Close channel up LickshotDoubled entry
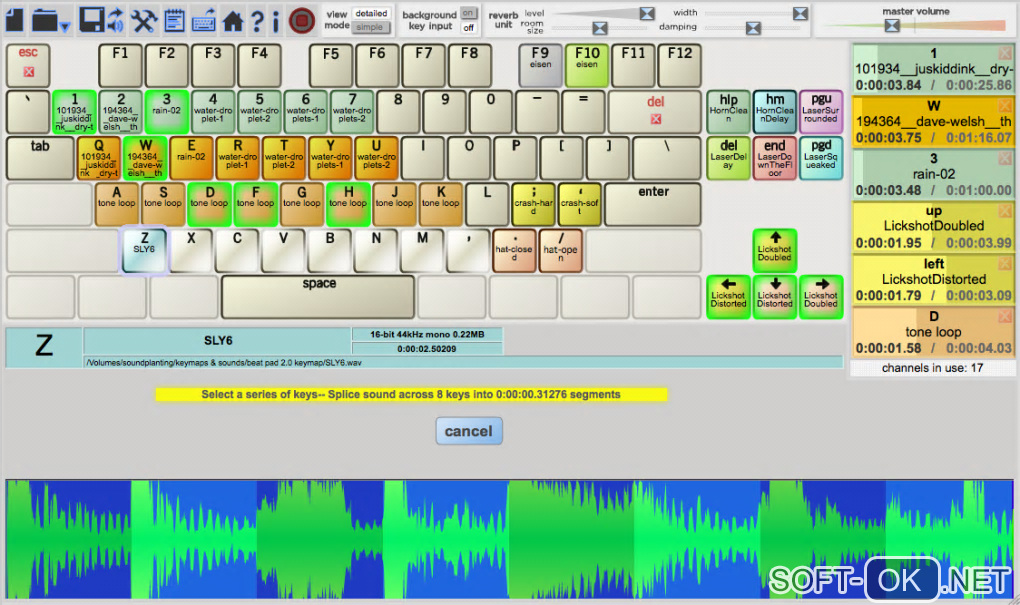Screen dimensions: 1020x605 (x=1005, y=211)
